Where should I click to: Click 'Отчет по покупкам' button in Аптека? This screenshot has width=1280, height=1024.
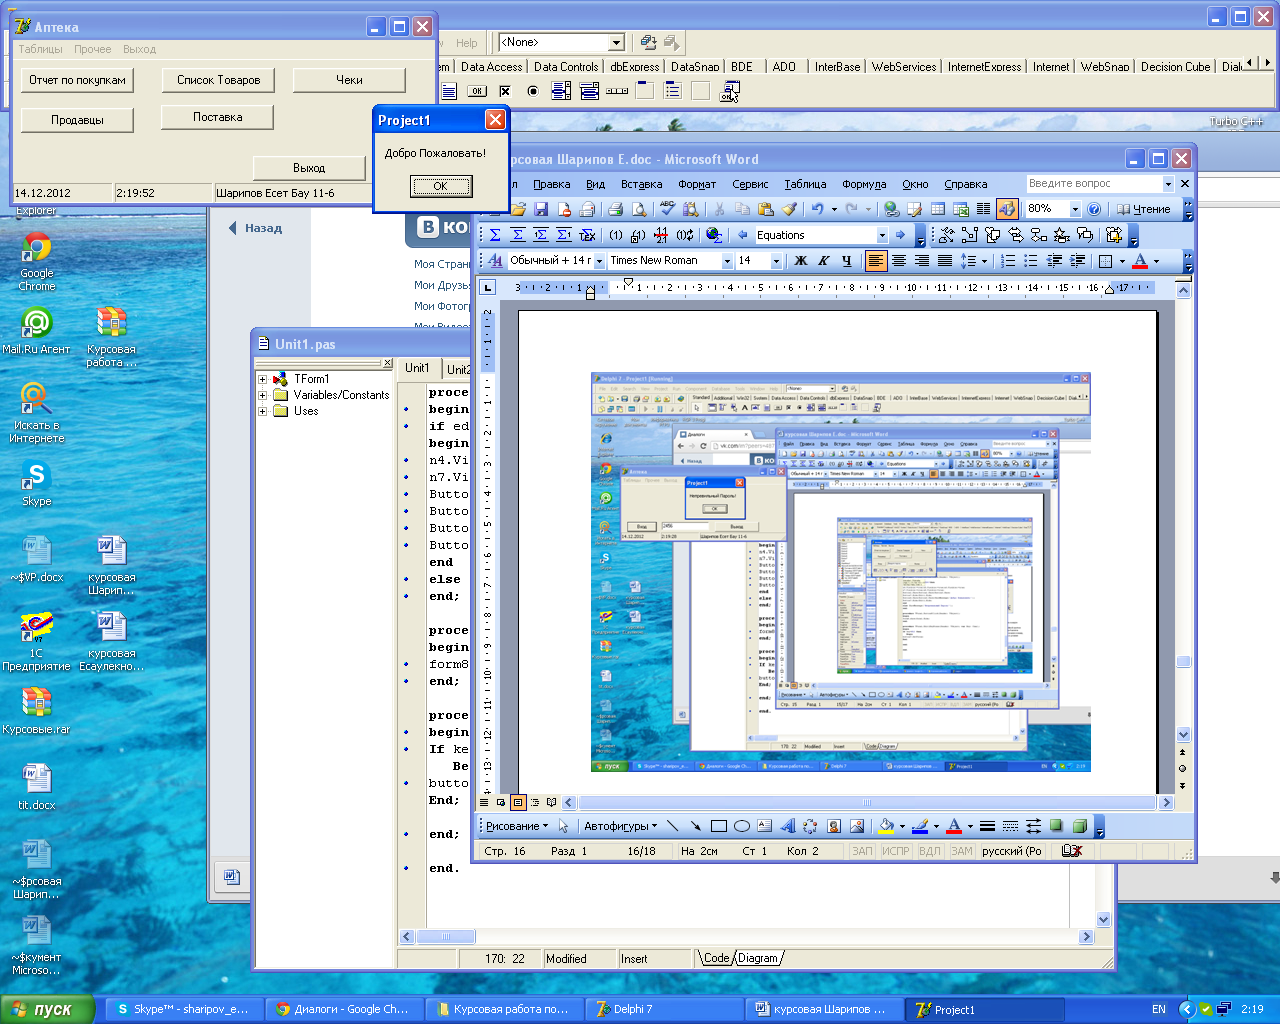(78, 80)
